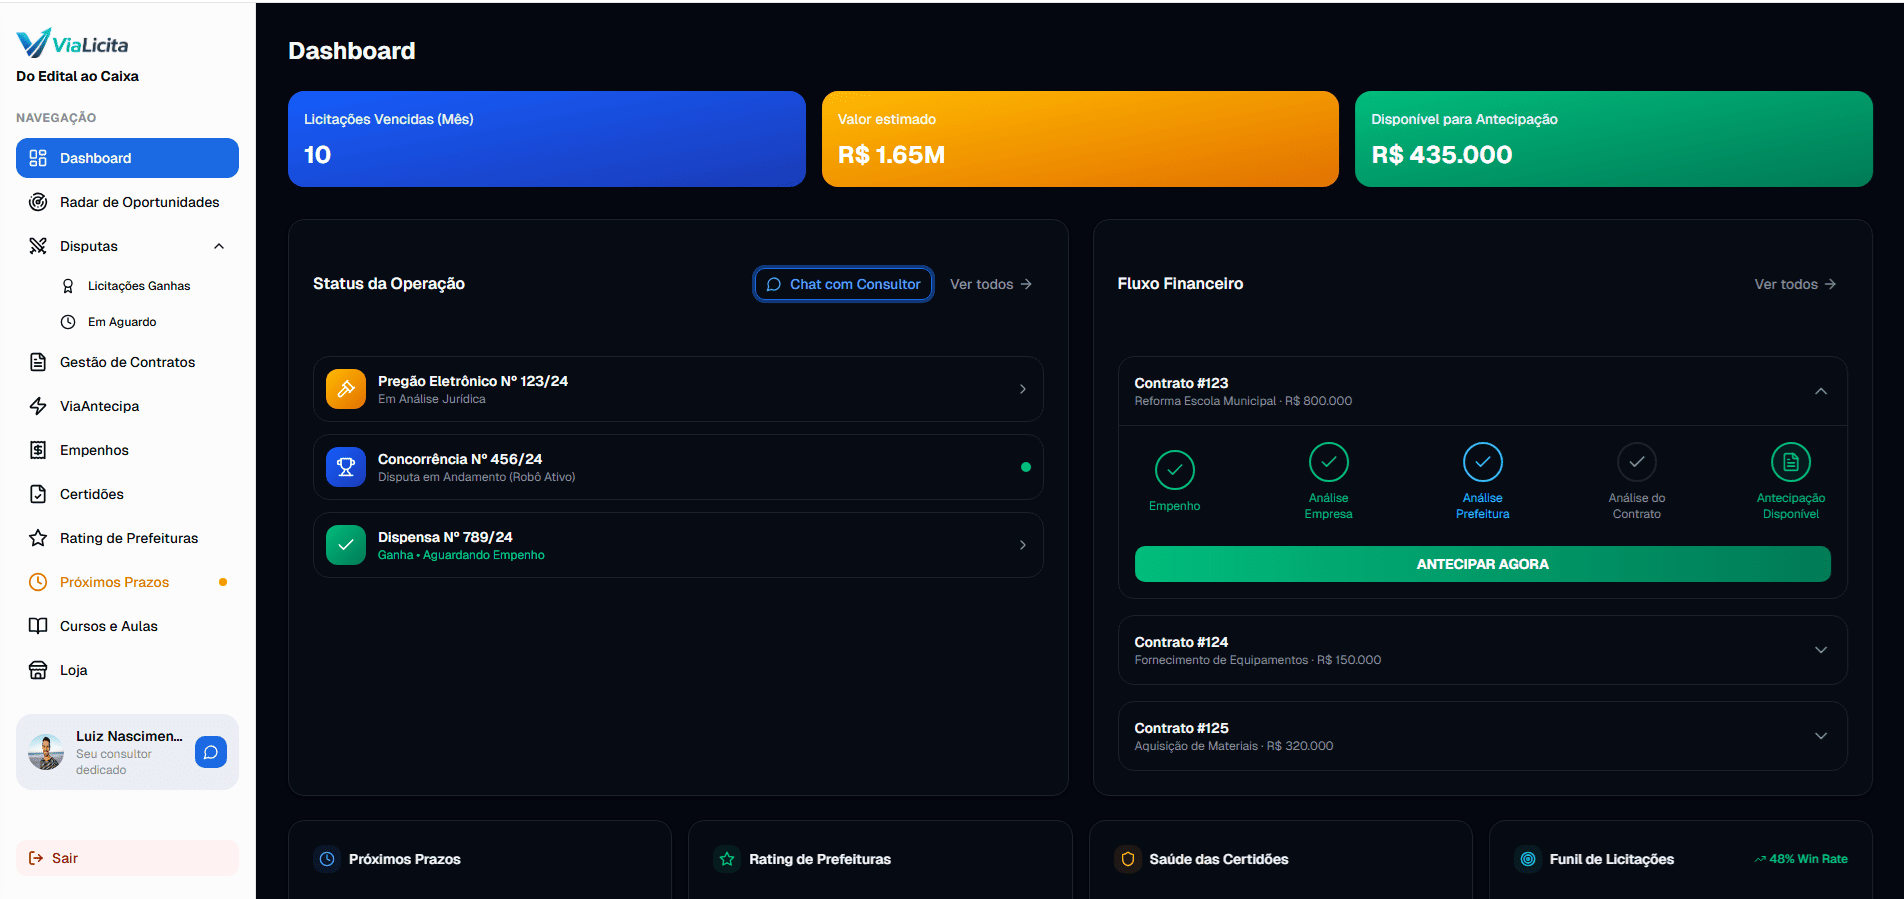Open Concorrência Nº 456/24 row
This screenshot has width=1904, height=899.
pos(678,467)
